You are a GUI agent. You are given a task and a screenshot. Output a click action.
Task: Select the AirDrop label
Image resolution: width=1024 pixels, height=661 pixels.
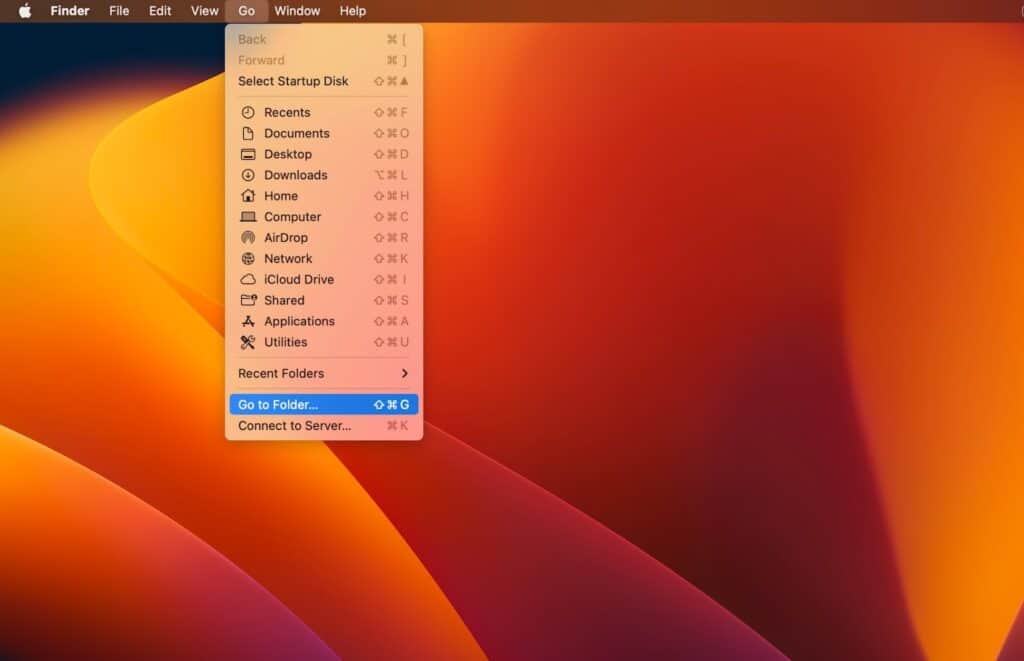click(x=286, y=238)
